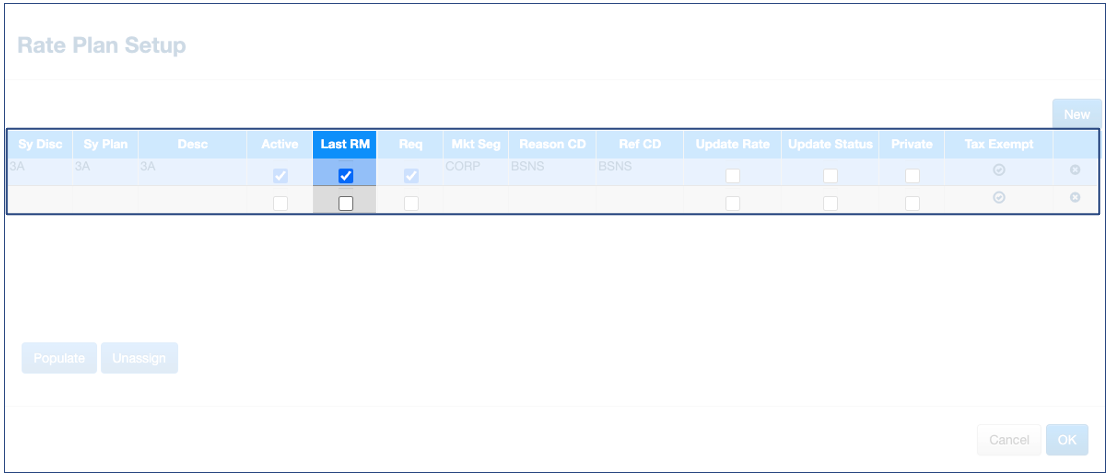Cancel the Rate Plan Setup dialog
1109x475 pixels.
coord(1008,440)
